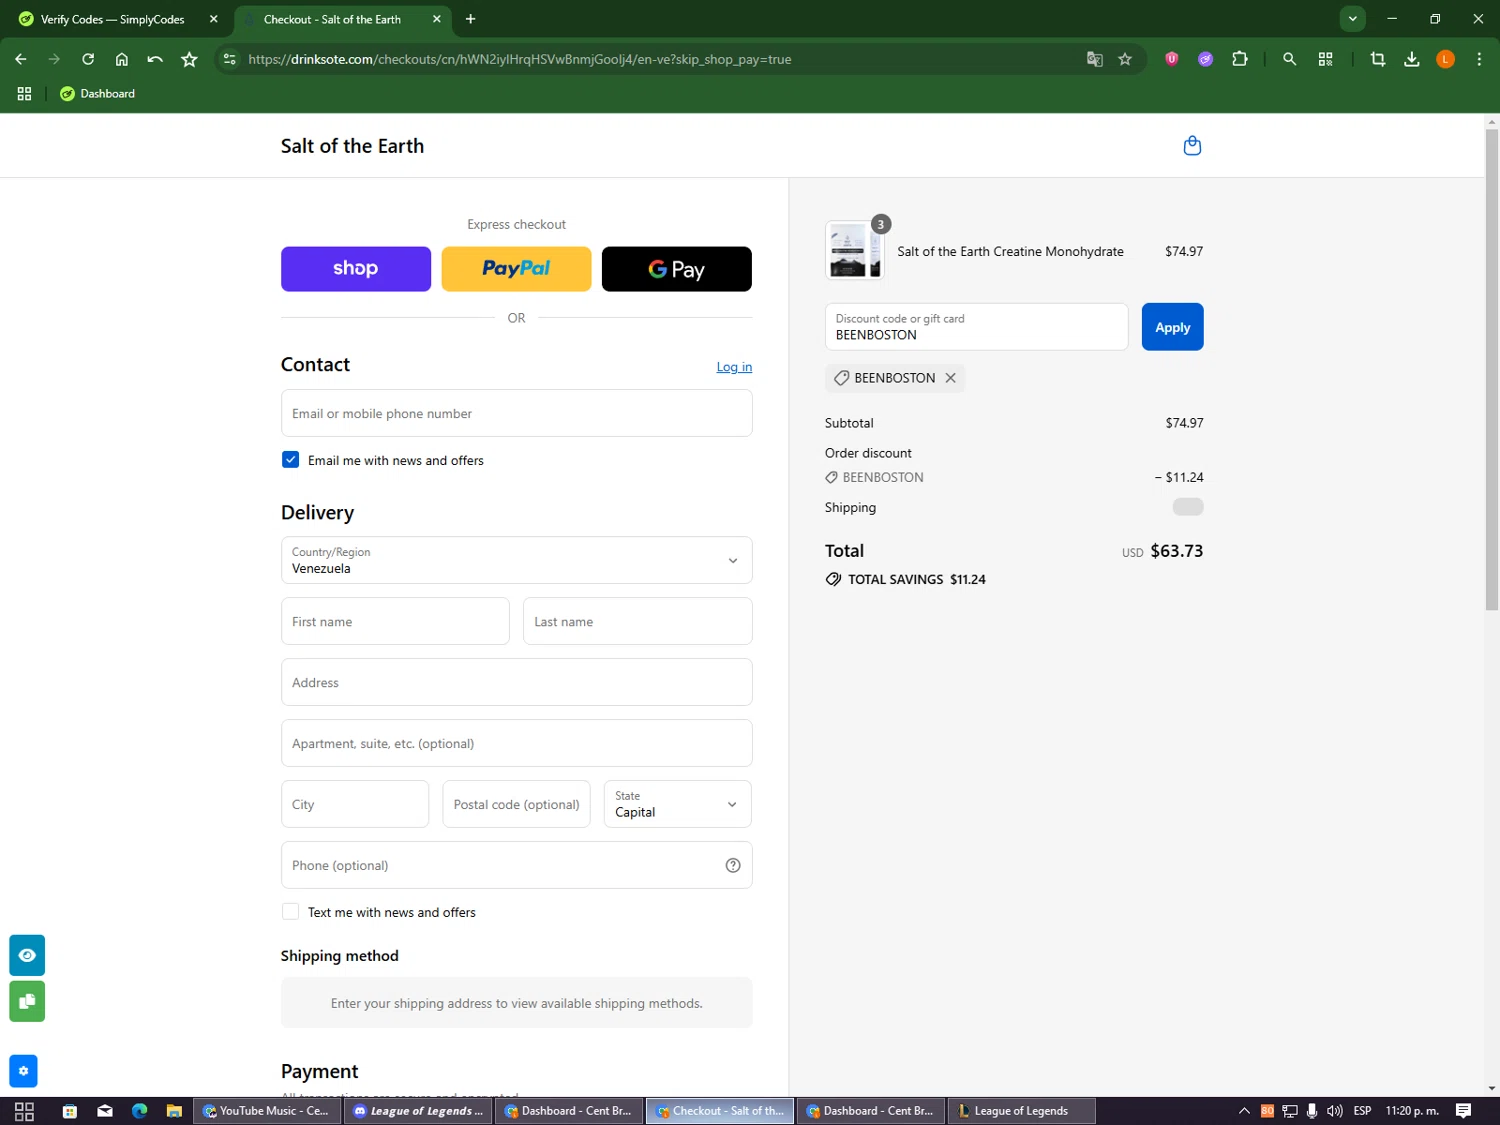The height and width of the screenshot is (1125, 1500).
Task: Open the browser home page
Action: pos(122,59)
